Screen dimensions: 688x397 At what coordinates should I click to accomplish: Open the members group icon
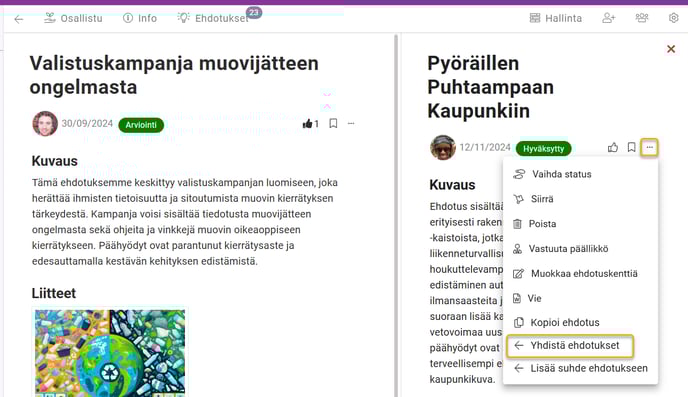pos(641,18)
